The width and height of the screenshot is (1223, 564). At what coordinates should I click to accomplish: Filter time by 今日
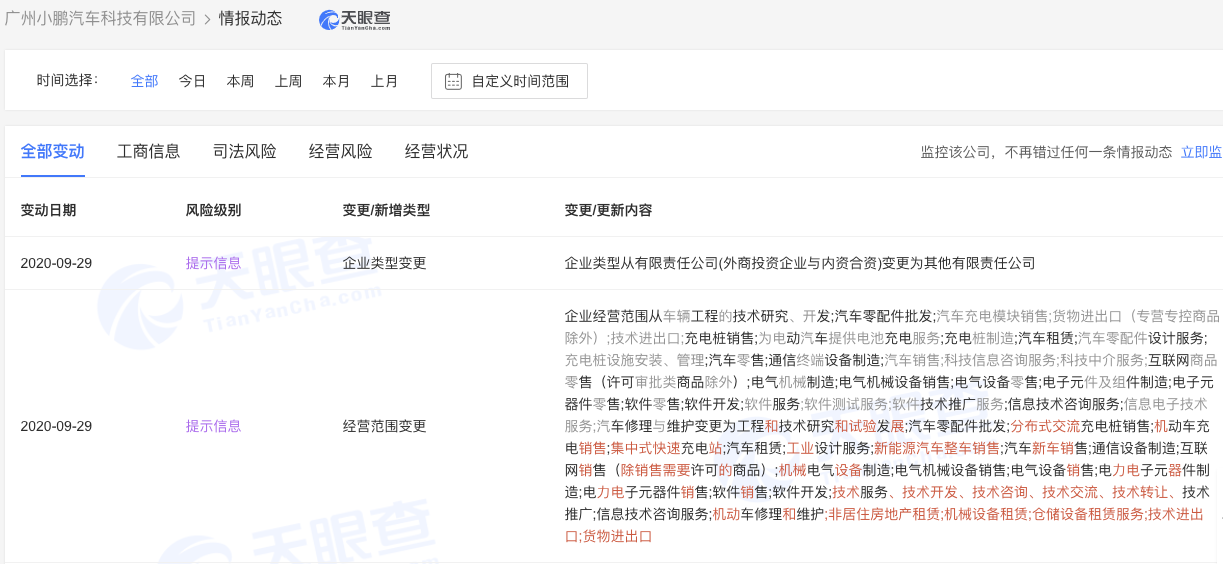[193, 81]
